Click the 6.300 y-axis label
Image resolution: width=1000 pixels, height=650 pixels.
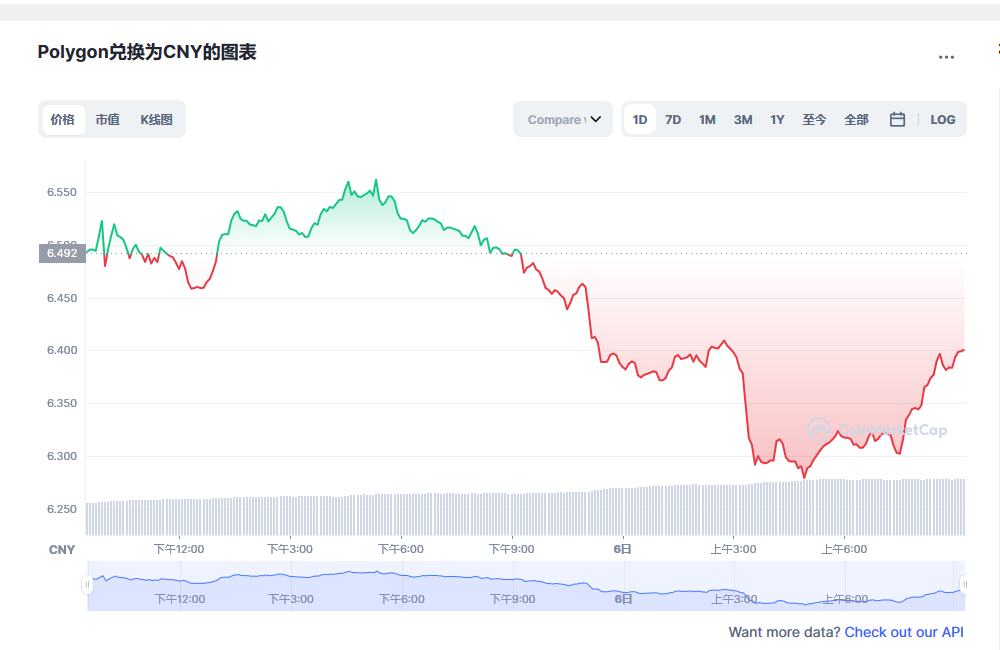[x=62, y=456]
